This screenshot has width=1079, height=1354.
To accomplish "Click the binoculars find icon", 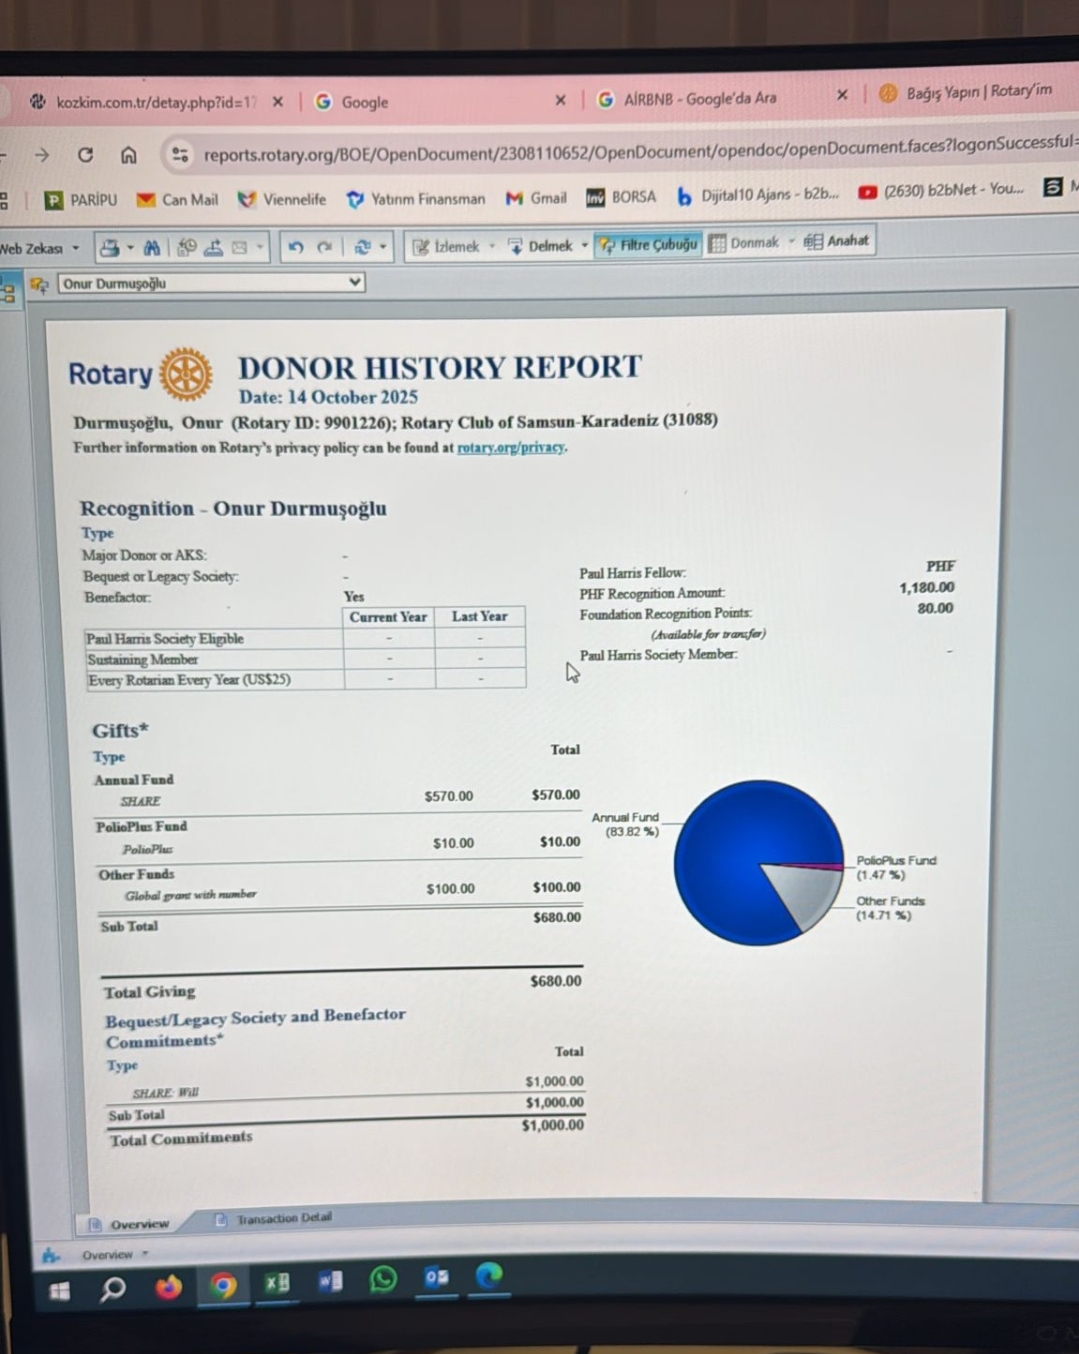I will [152, 247].
